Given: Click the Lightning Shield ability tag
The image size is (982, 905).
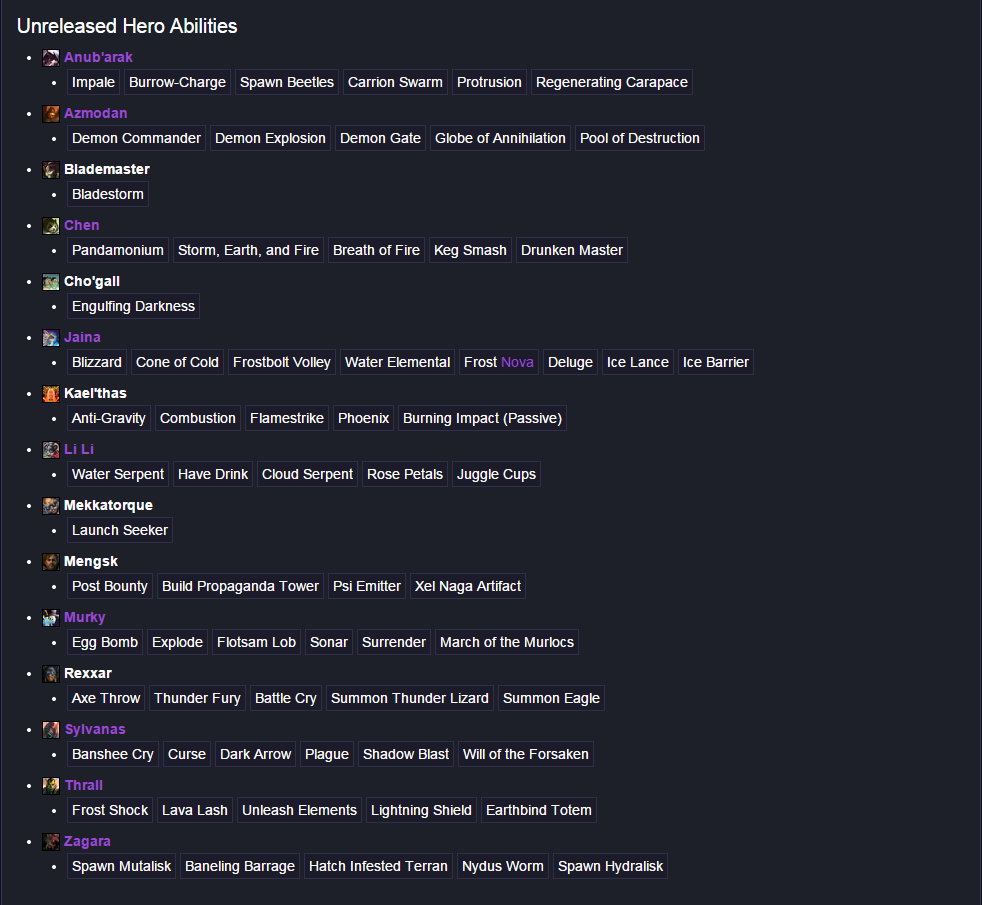Looking at the screenshot, I should [421, 810].
